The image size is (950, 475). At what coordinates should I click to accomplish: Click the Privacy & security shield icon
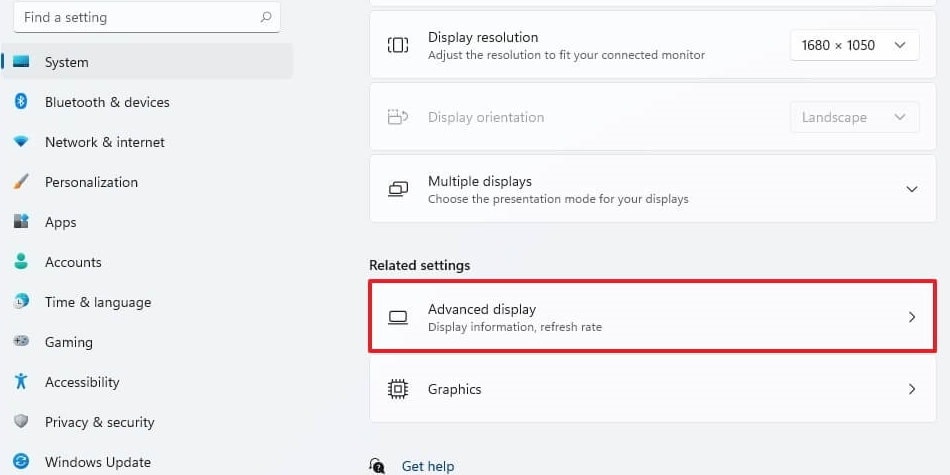pyautogui.click(x=21, y=422)
